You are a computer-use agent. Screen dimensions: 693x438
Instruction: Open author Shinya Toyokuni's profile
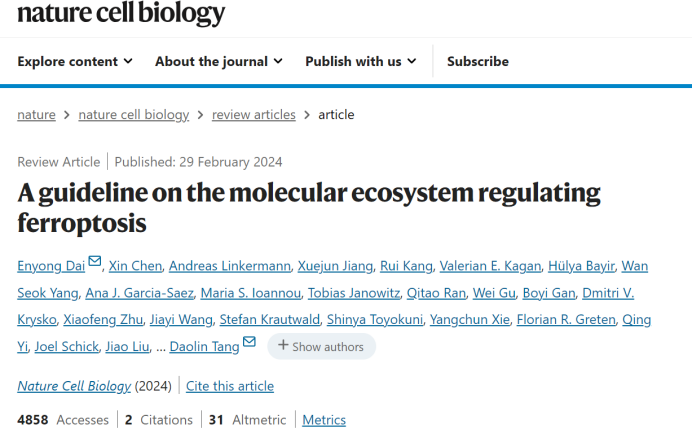375,320
